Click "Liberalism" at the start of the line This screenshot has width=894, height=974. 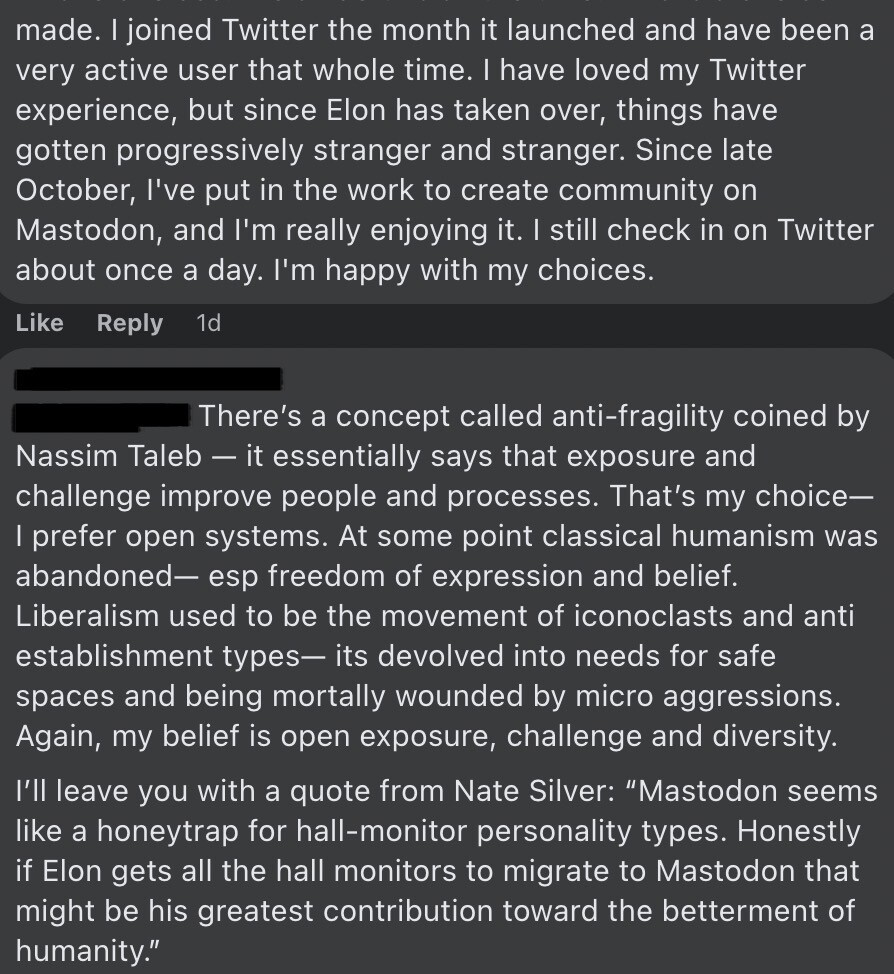[87, 616]
